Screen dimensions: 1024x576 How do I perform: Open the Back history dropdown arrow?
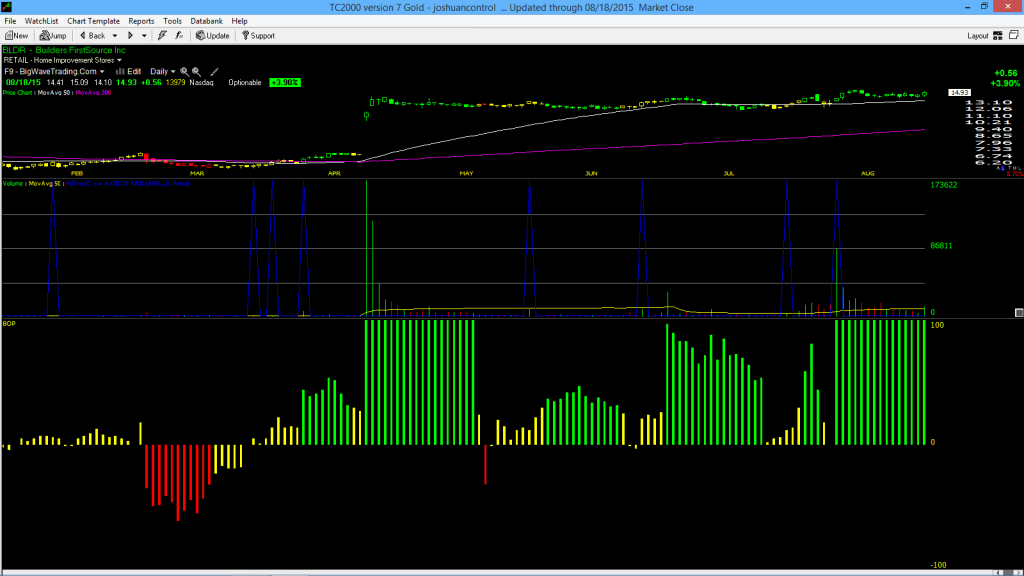click(x=115, y=36)
